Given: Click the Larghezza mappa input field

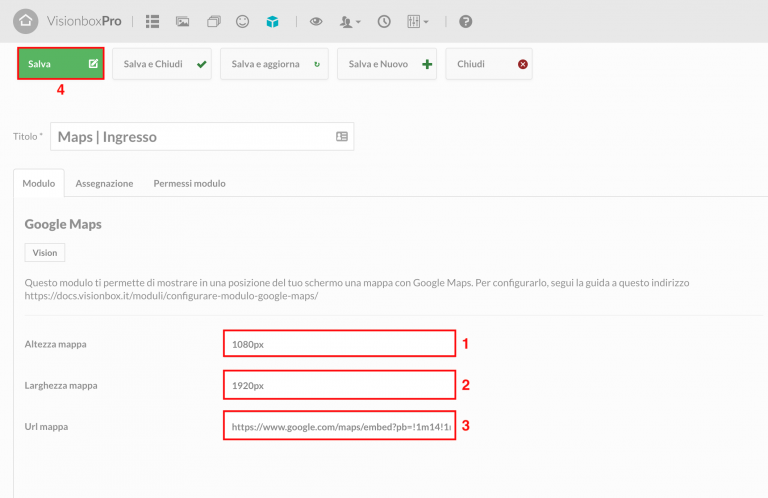Looking at the screenshot, I should pos(339,385).
